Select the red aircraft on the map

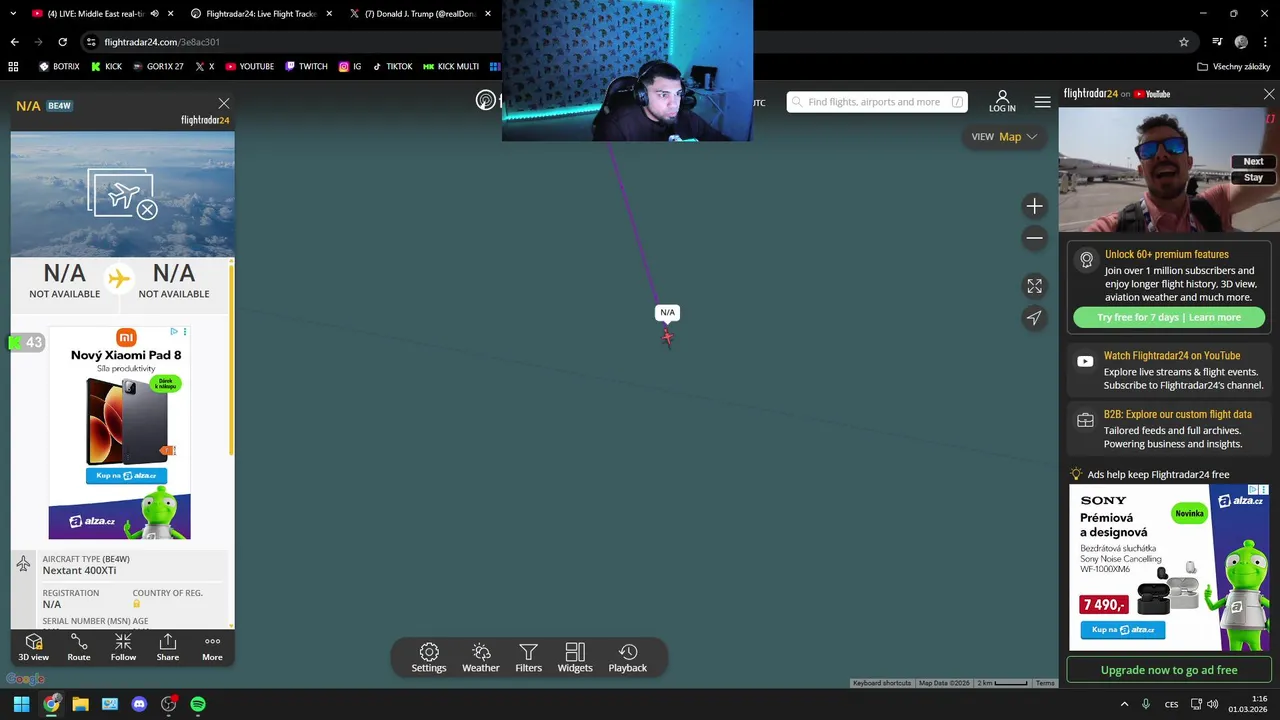click(x=667, y=336)
